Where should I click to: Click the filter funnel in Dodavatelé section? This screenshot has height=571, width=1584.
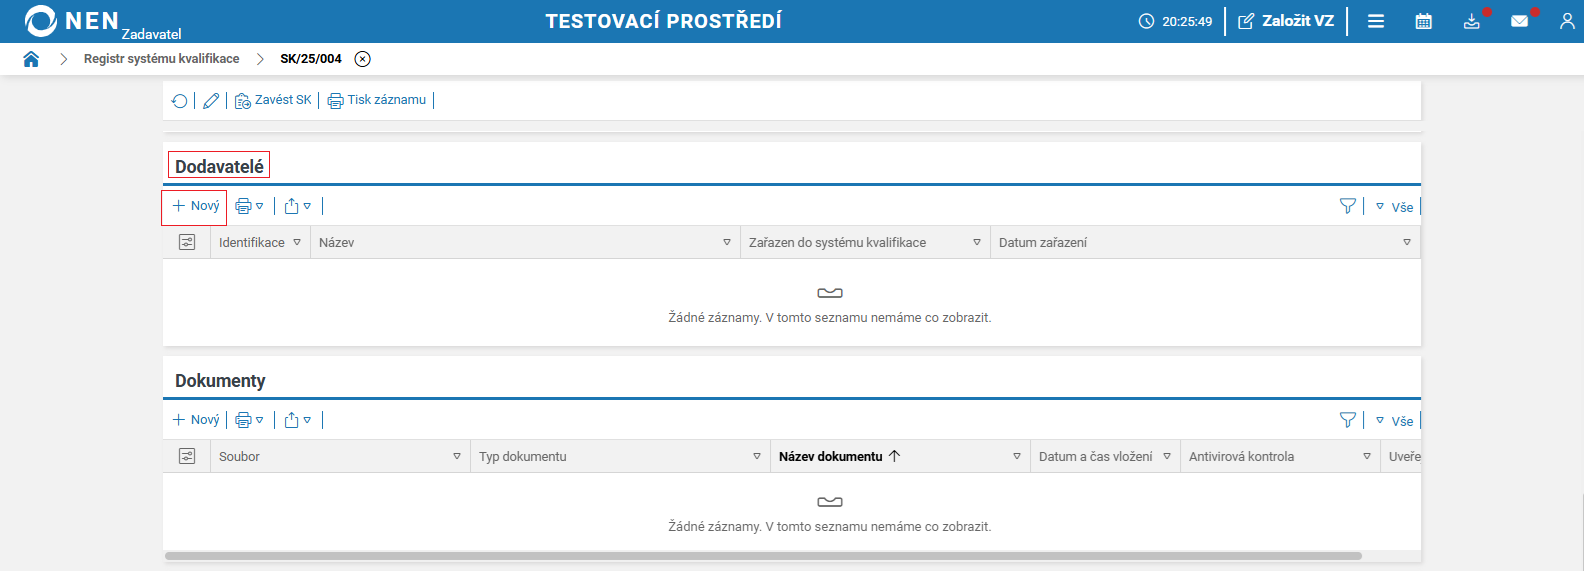tap(1347, 206)
